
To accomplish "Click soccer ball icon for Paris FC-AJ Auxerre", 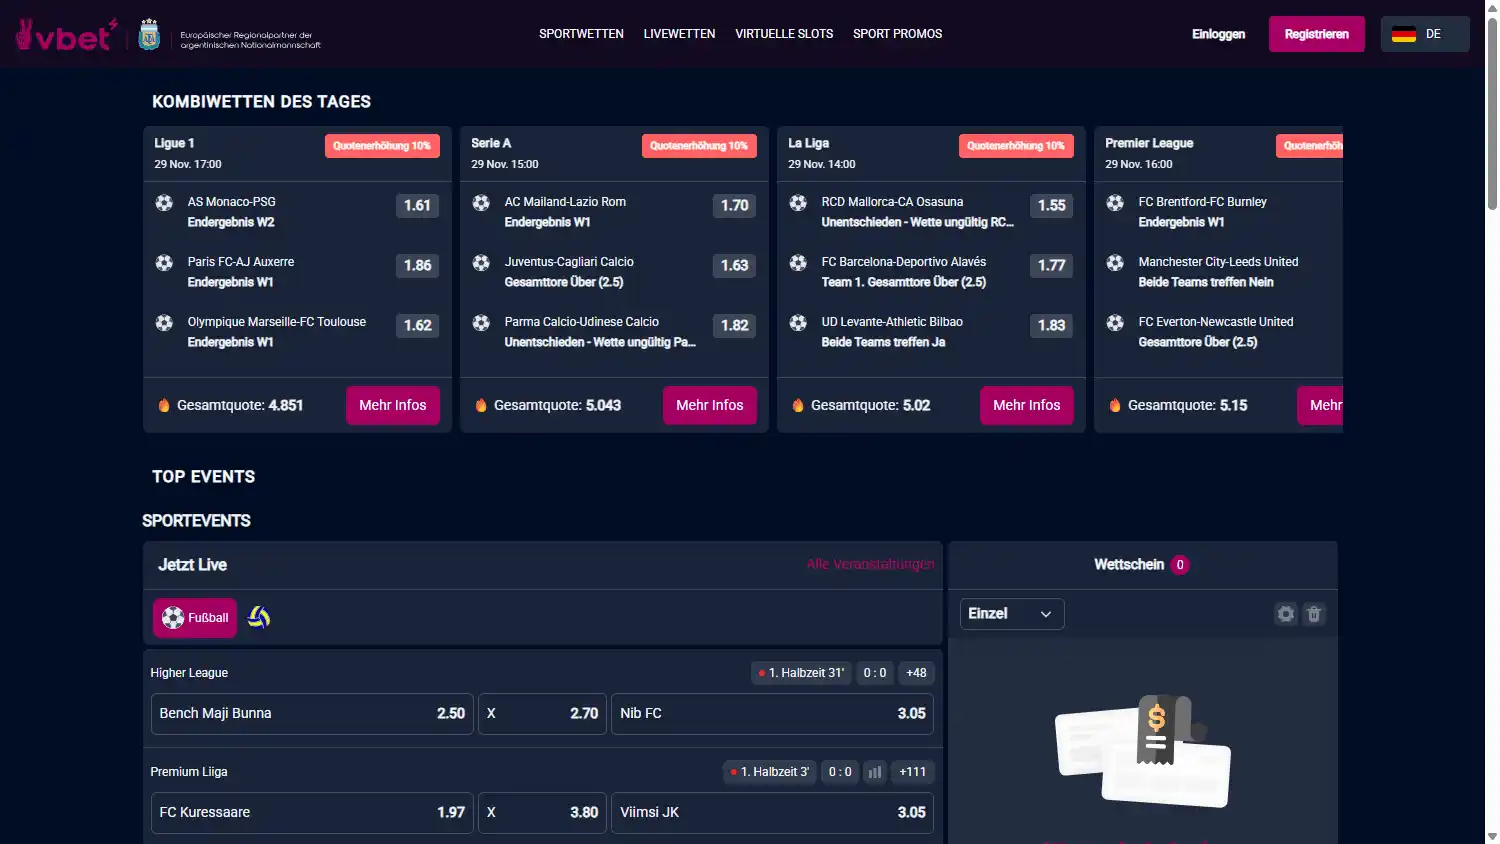I will [164, 263].
